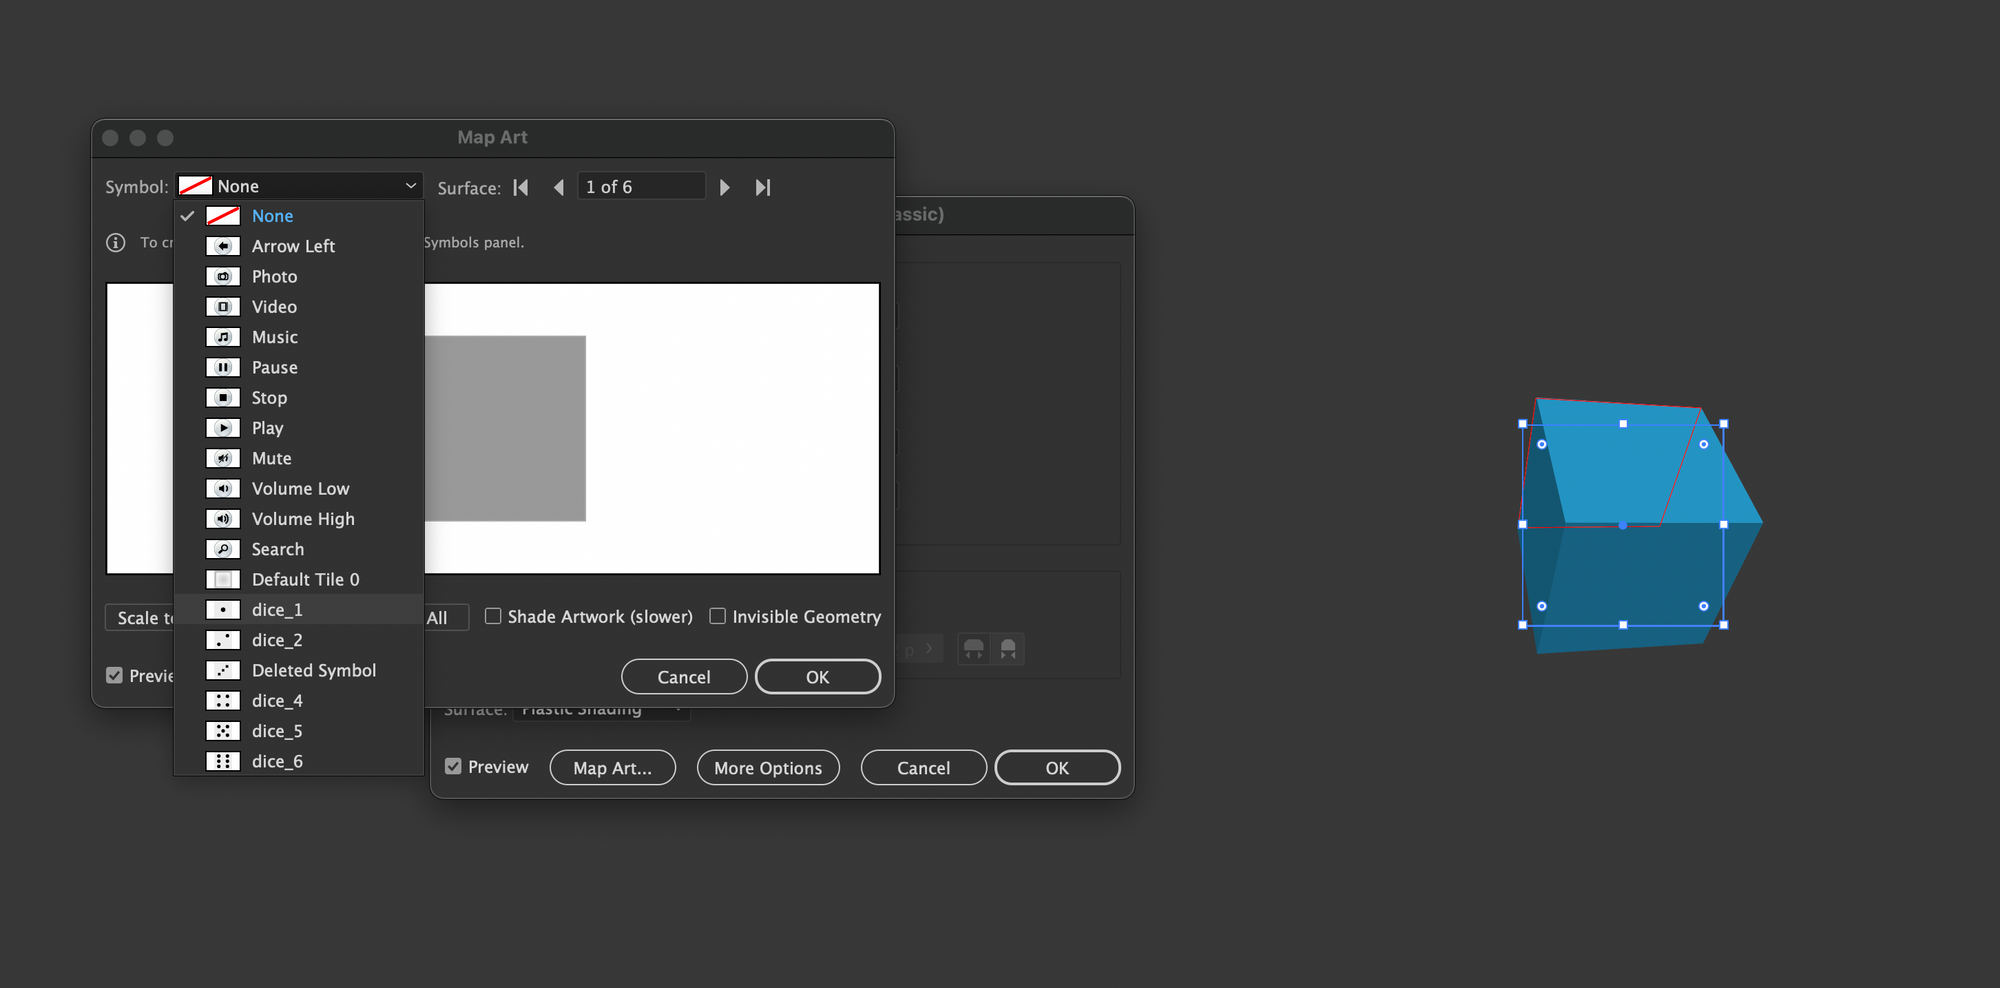Image resolution: width=2000 pixels, height=988 pixels.
Task: Click OK in the 3D options dialog
Action: (1057, 768)
